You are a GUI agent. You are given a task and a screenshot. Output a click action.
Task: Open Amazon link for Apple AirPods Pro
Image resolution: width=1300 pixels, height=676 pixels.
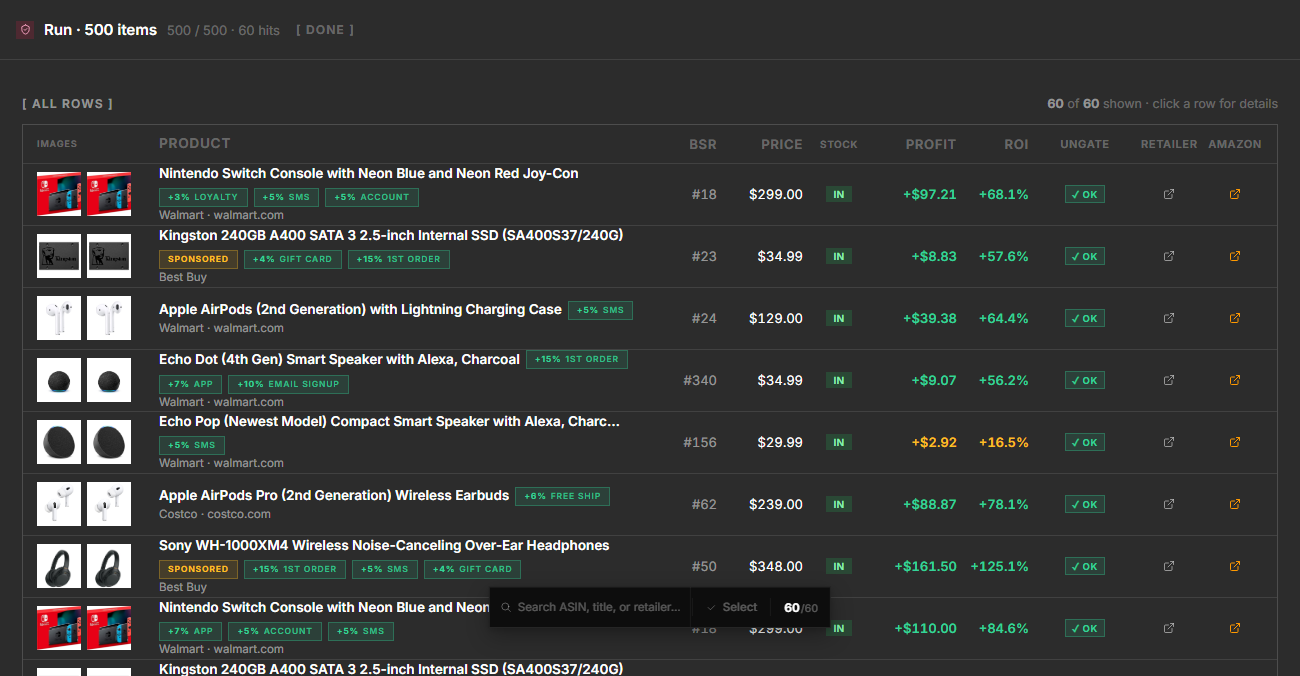click(x=1235, y=504)
